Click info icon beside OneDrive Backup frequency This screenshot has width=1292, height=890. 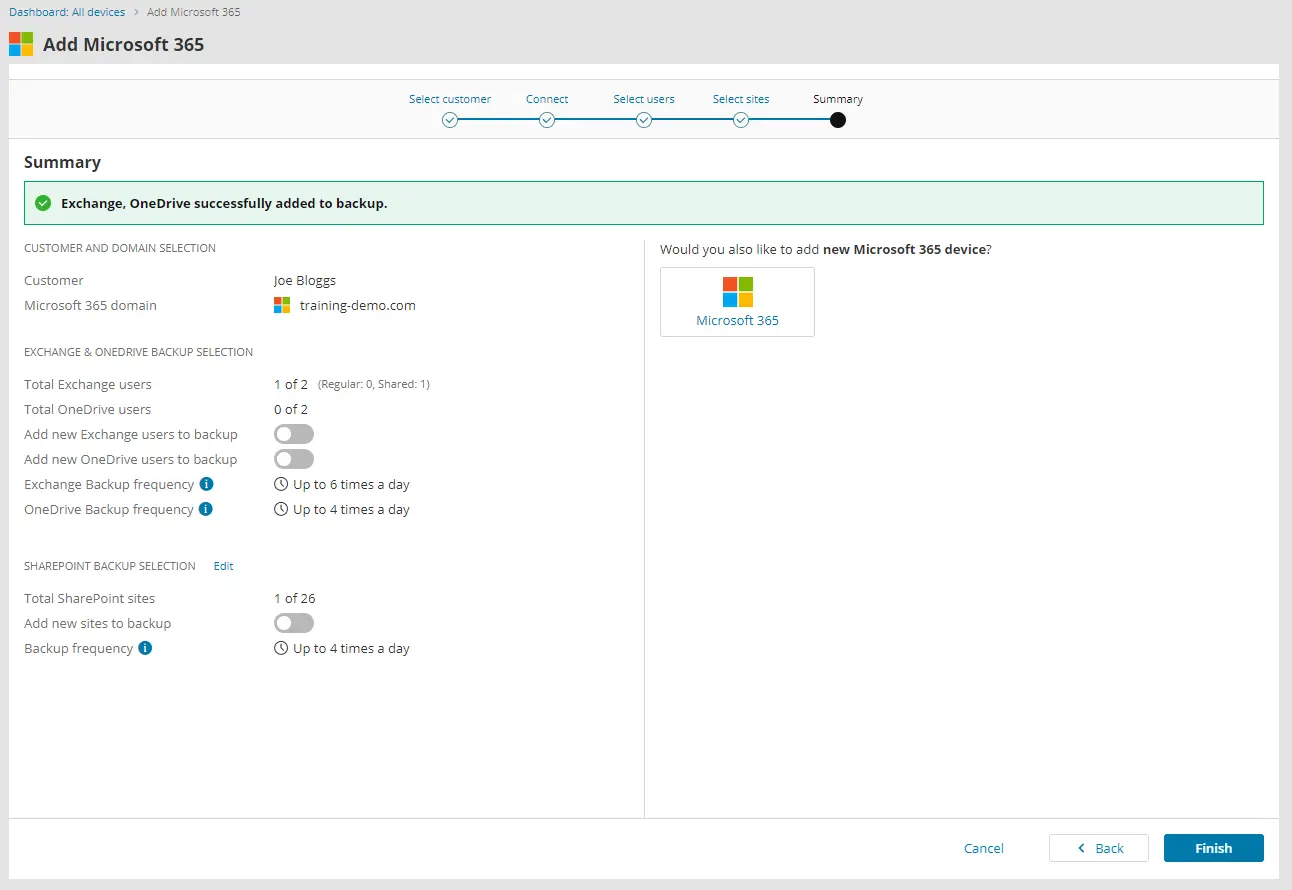click(206, 509)
